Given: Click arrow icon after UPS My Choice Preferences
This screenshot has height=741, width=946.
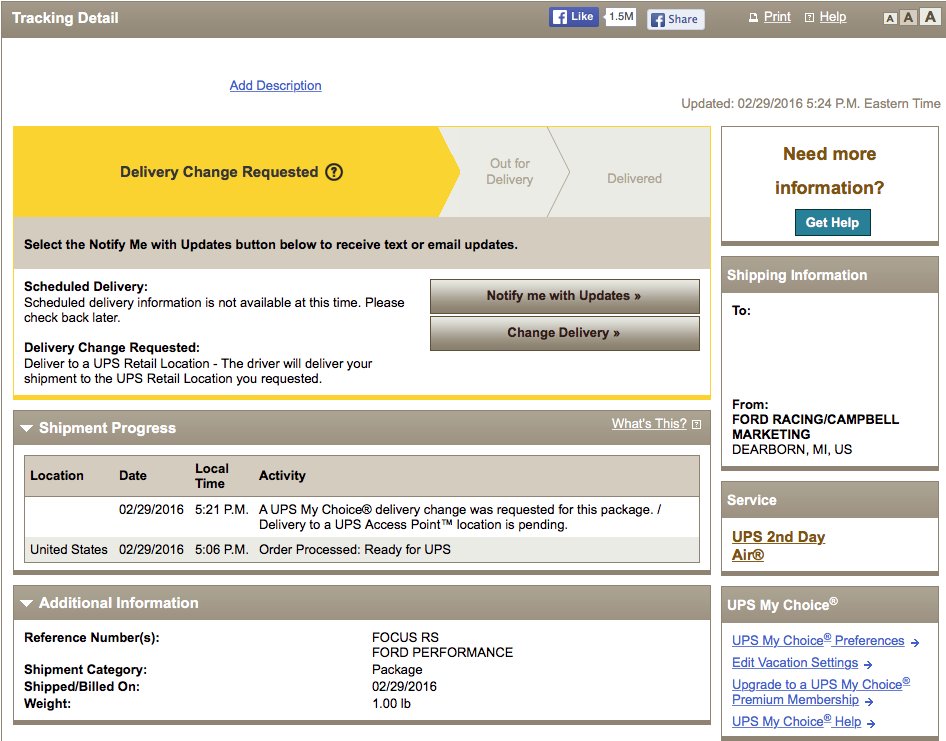Looking at the screenshot, I should coord(915,643).
